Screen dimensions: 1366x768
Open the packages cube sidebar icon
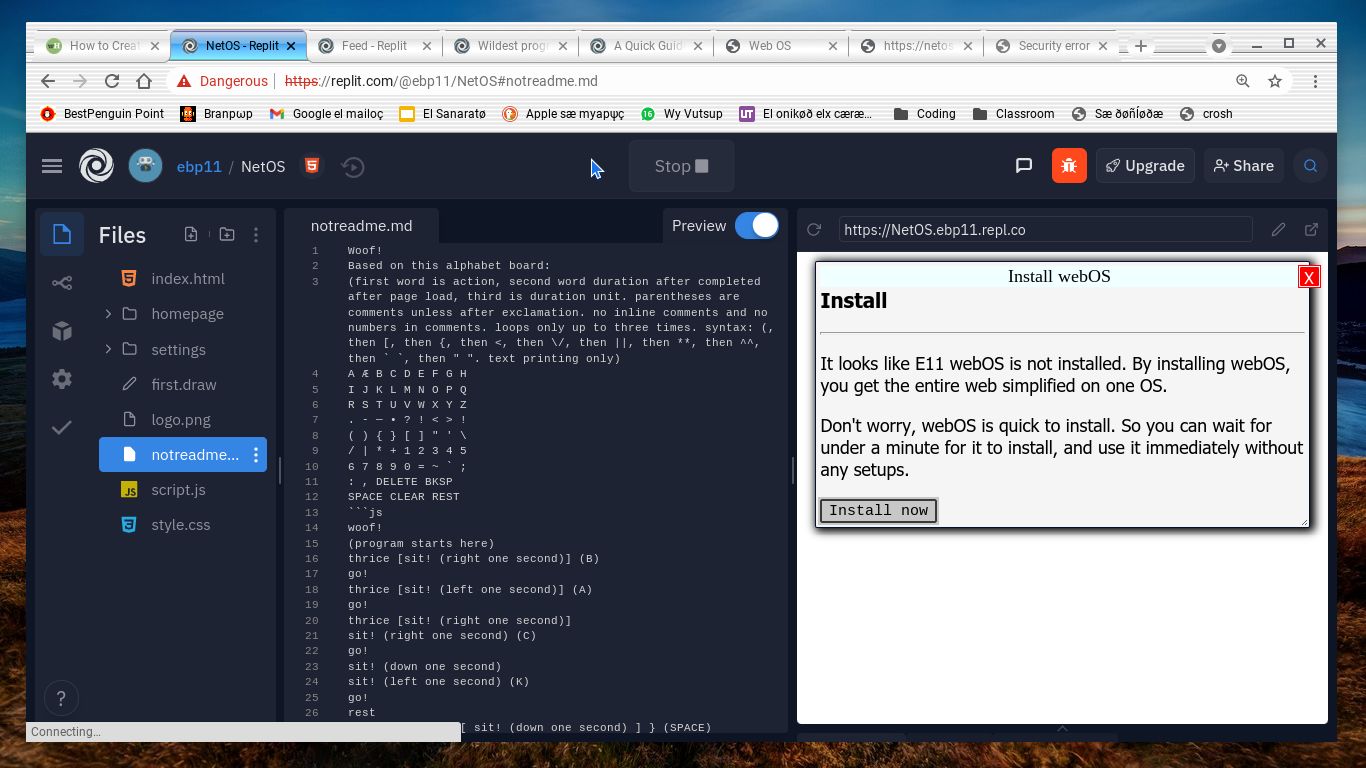tap(61, 331)
